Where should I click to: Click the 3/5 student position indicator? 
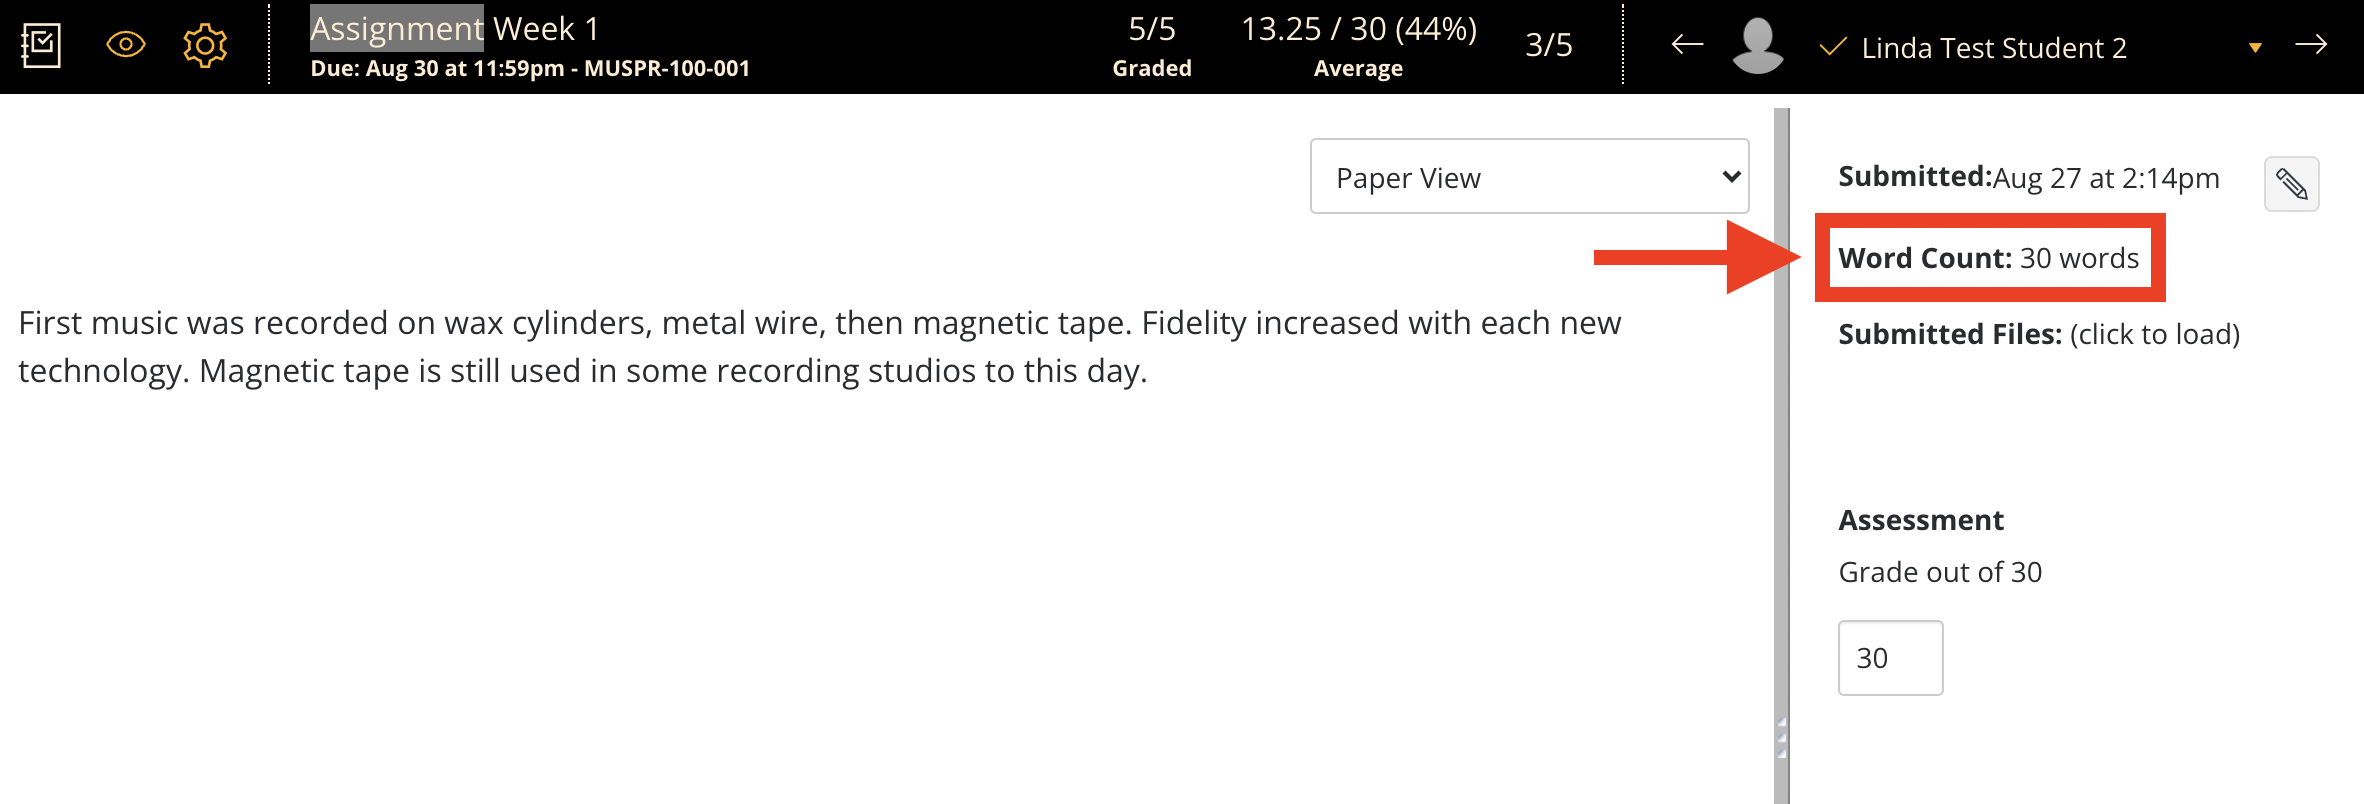(x=1548, y=45)
